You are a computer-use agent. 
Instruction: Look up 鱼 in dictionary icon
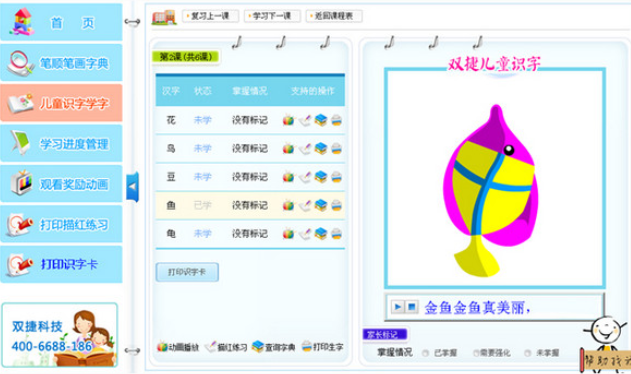[321, 205]
